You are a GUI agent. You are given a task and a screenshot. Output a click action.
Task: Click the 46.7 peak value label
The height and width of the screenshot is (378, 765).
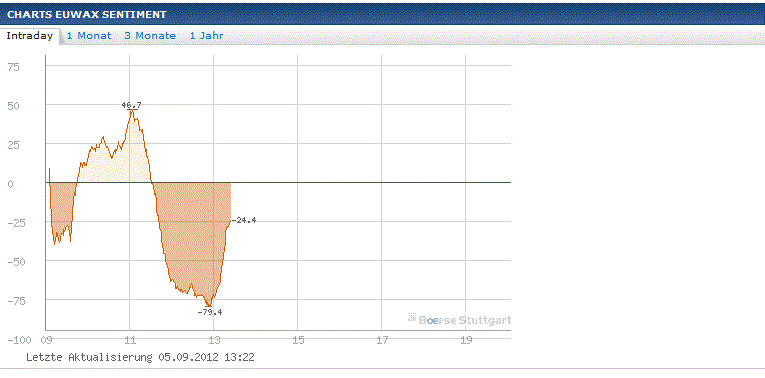(132, 105)
